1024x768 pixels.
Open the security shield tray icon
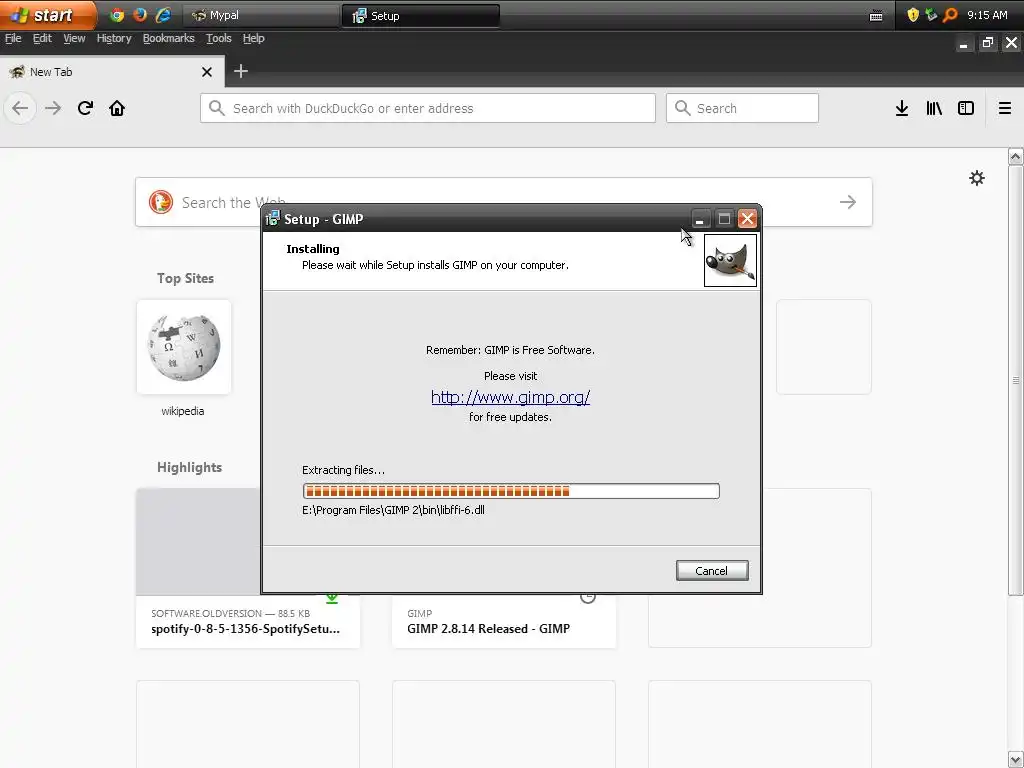913,14
